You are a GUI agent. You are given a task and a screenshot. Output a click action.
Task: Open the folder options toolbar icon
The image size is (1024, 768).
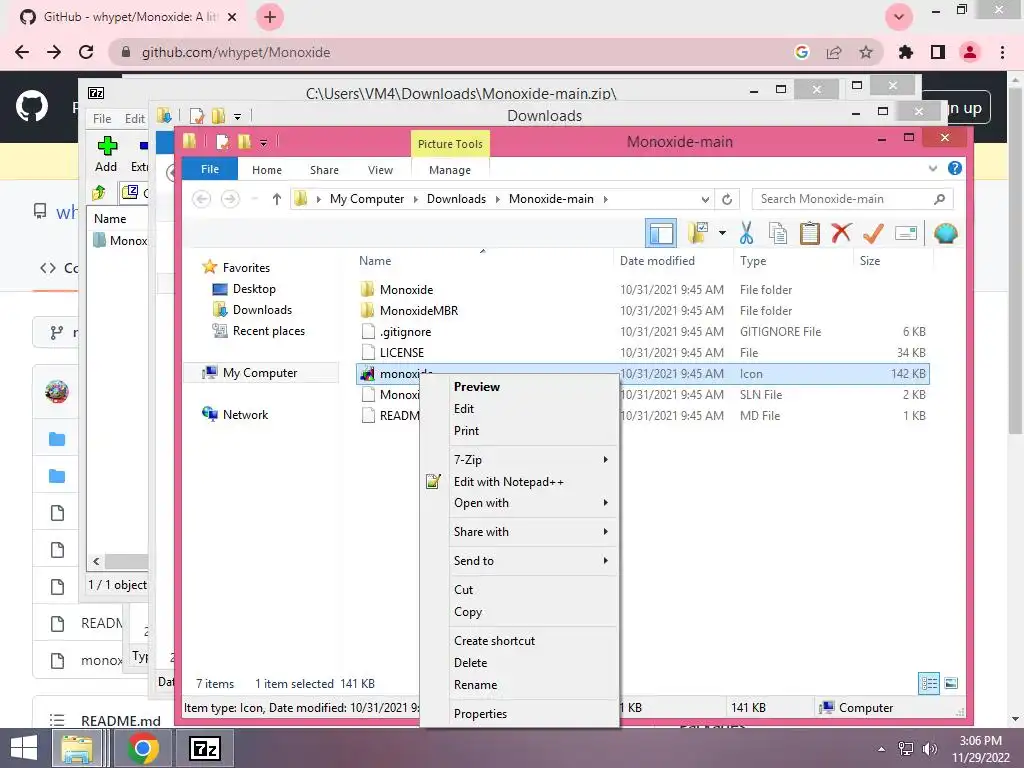pos(697,233)
